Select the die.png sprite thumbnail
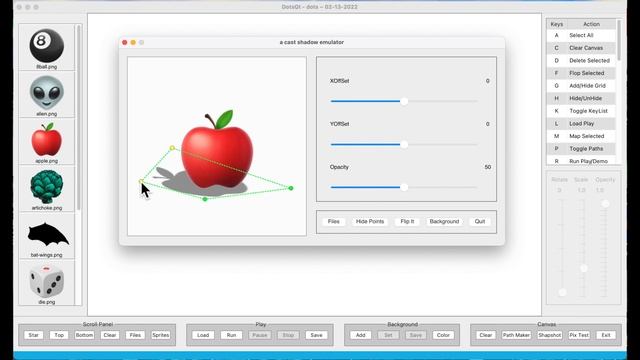 (x=47, y=283)
